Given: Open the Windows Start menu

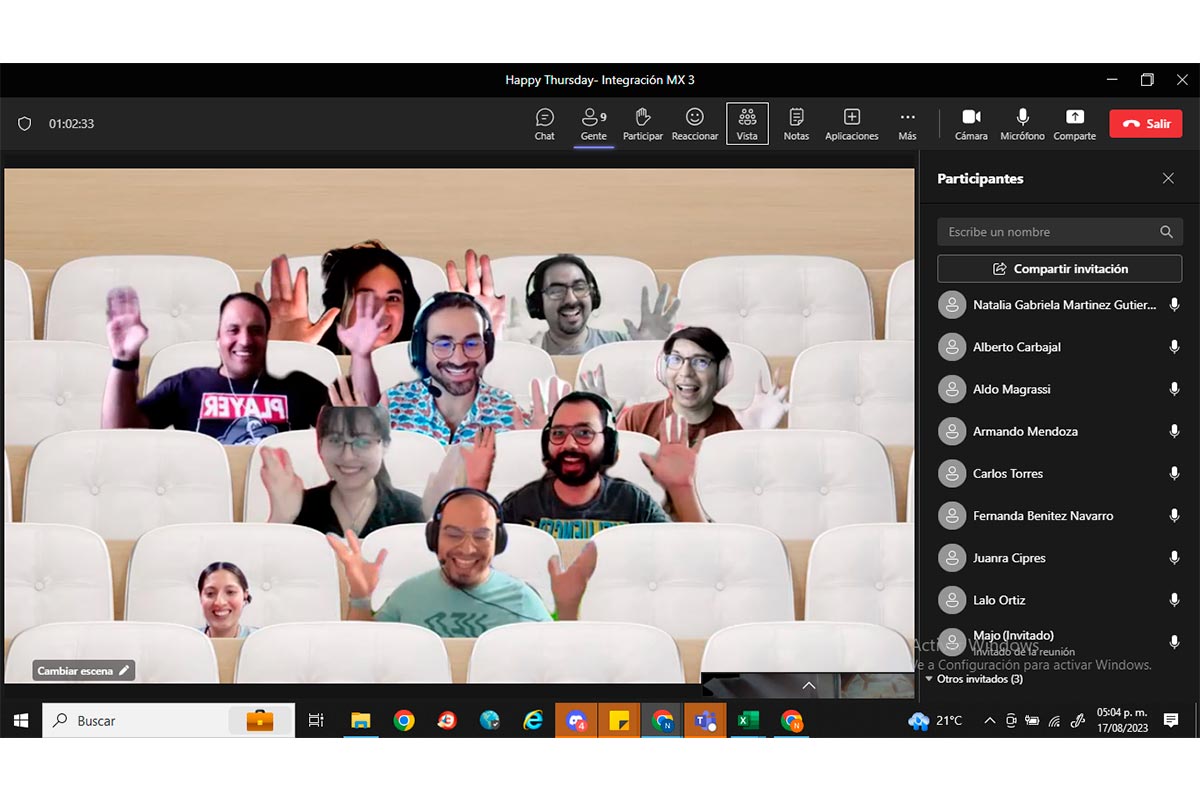Looking at the screenshot, I should click(21, 720).
